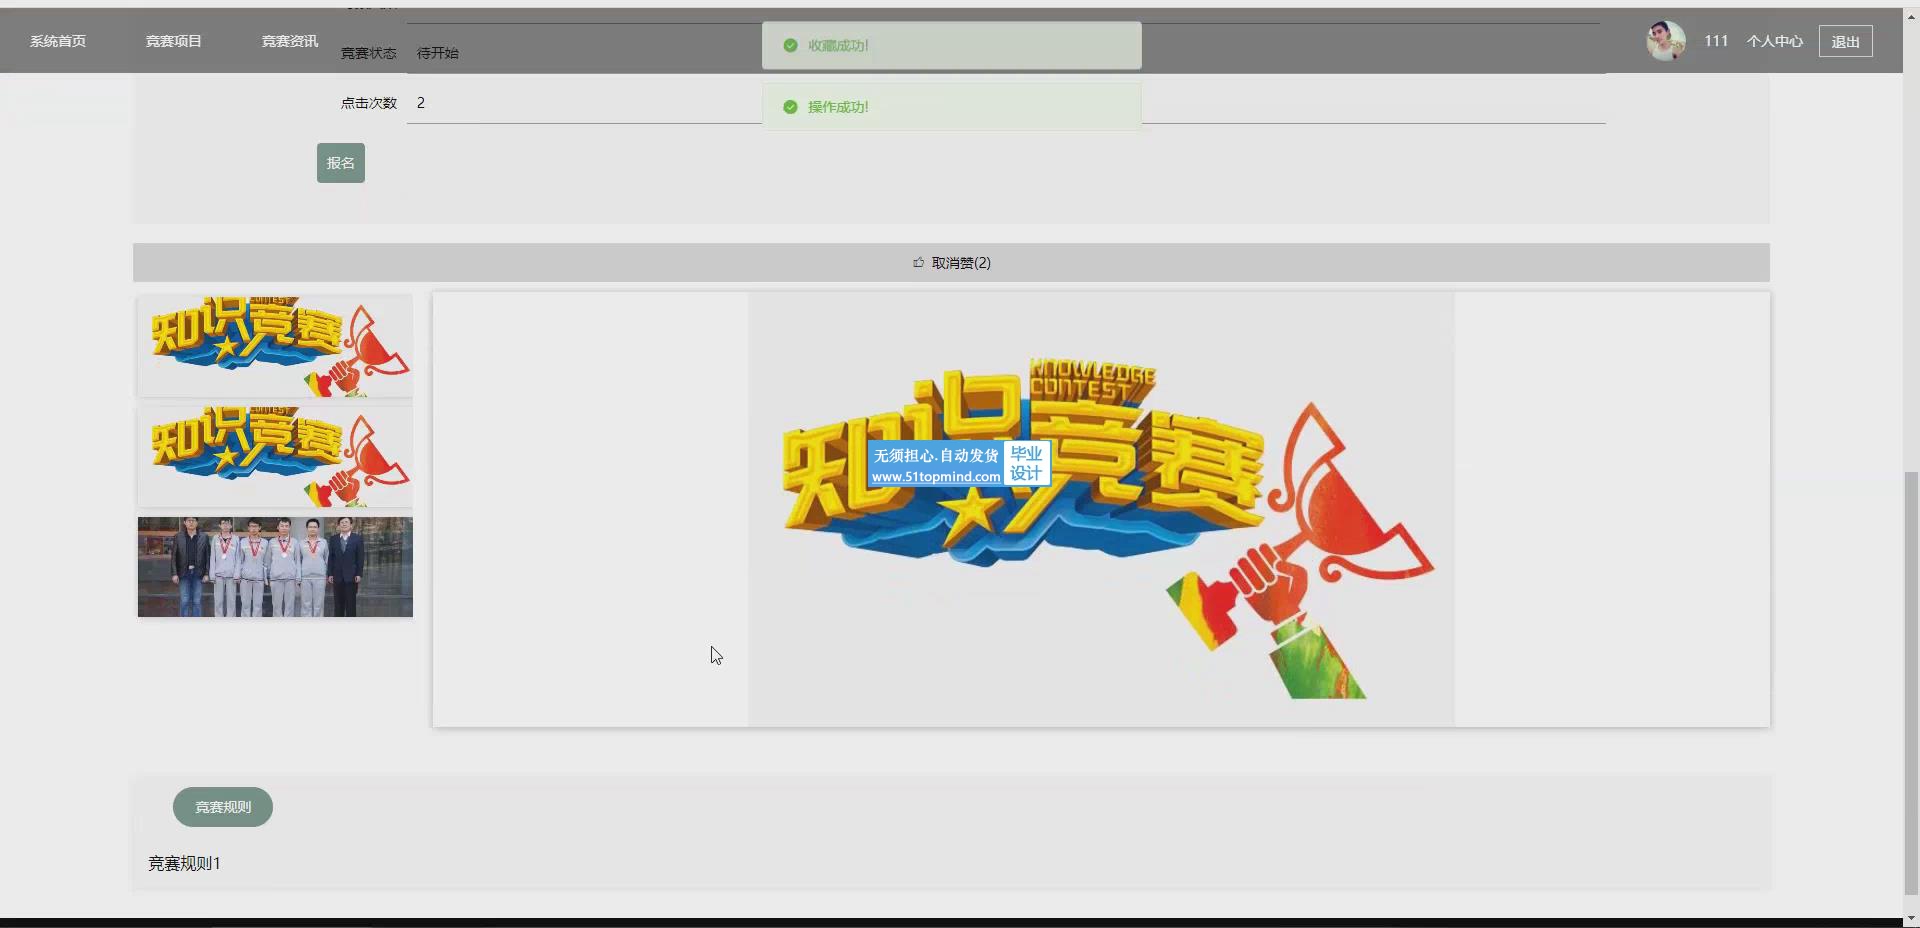Open the 竞赛项目 nav item

coord(174,41)
